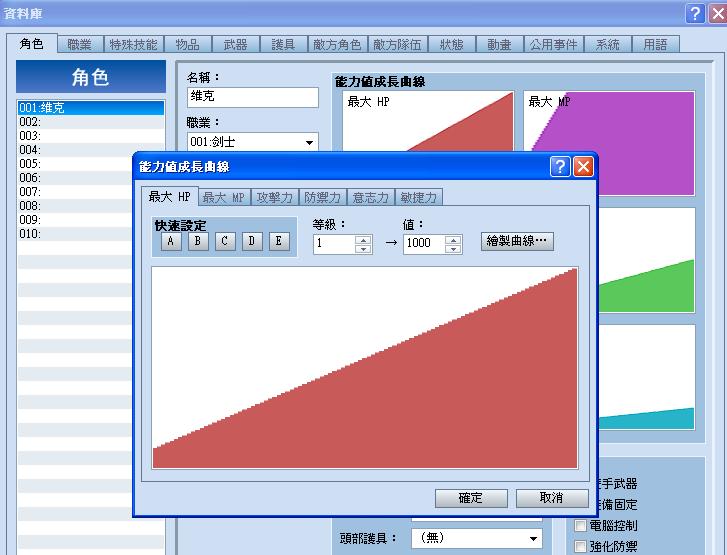The height and width of the screenshot is (555, 727).
Task: Click the 名稱 name field containing 维克
Action: pos(253,97)
